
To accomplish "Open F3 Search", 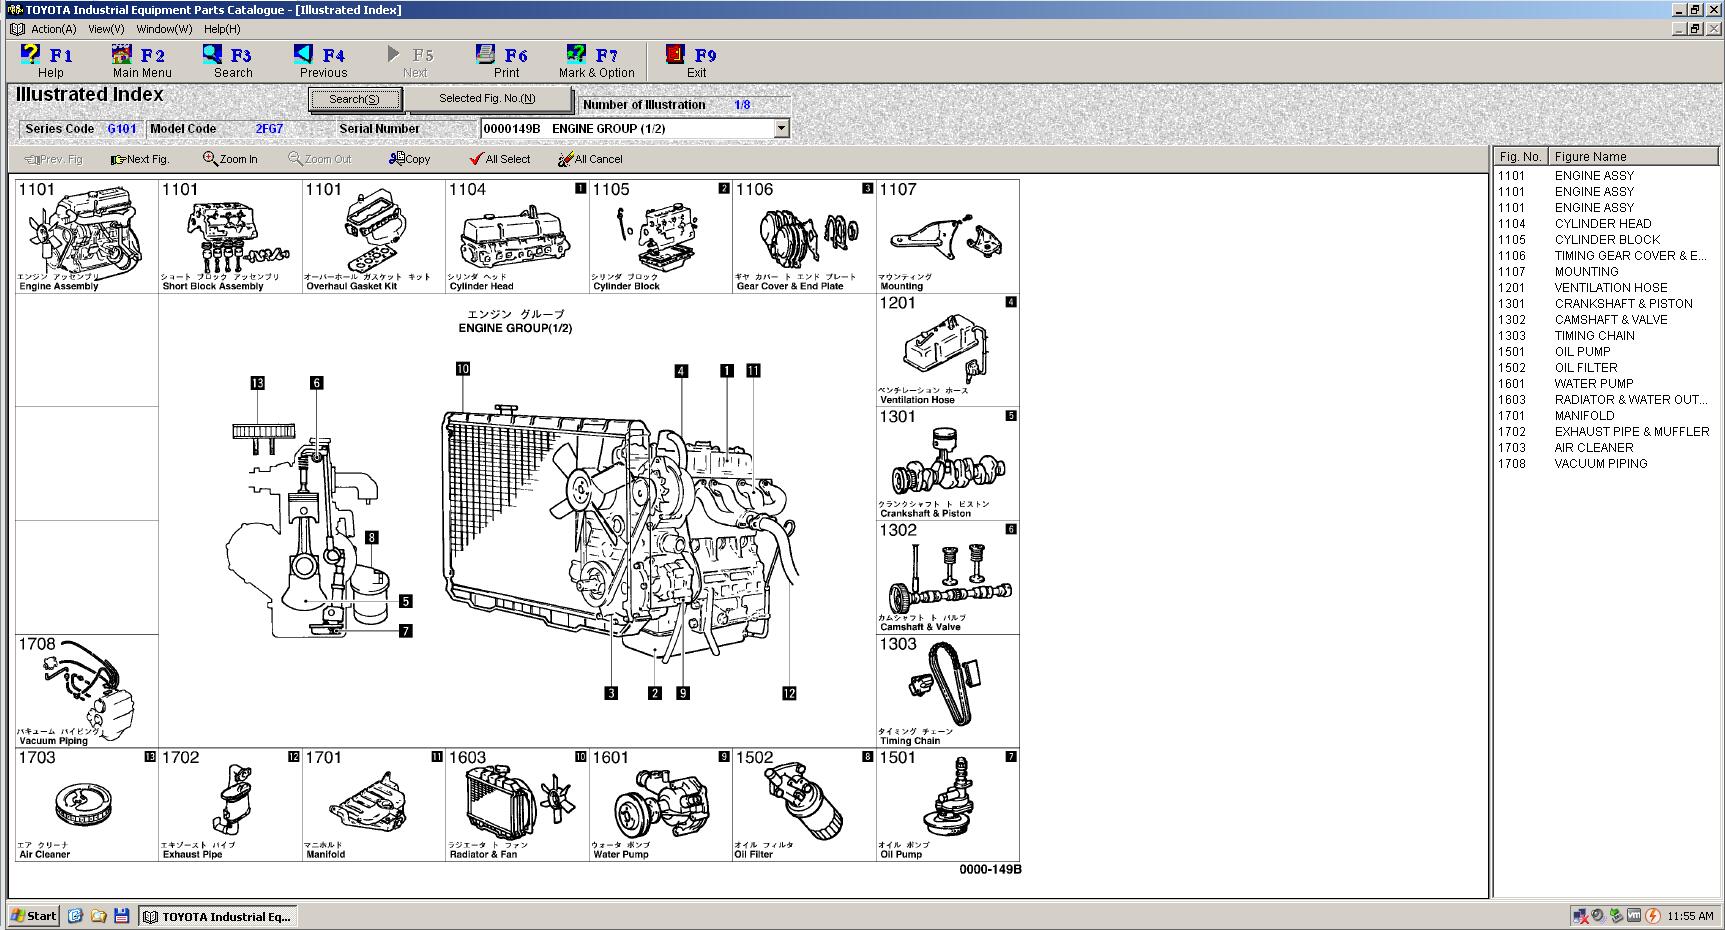I will (x=232, y=61).
